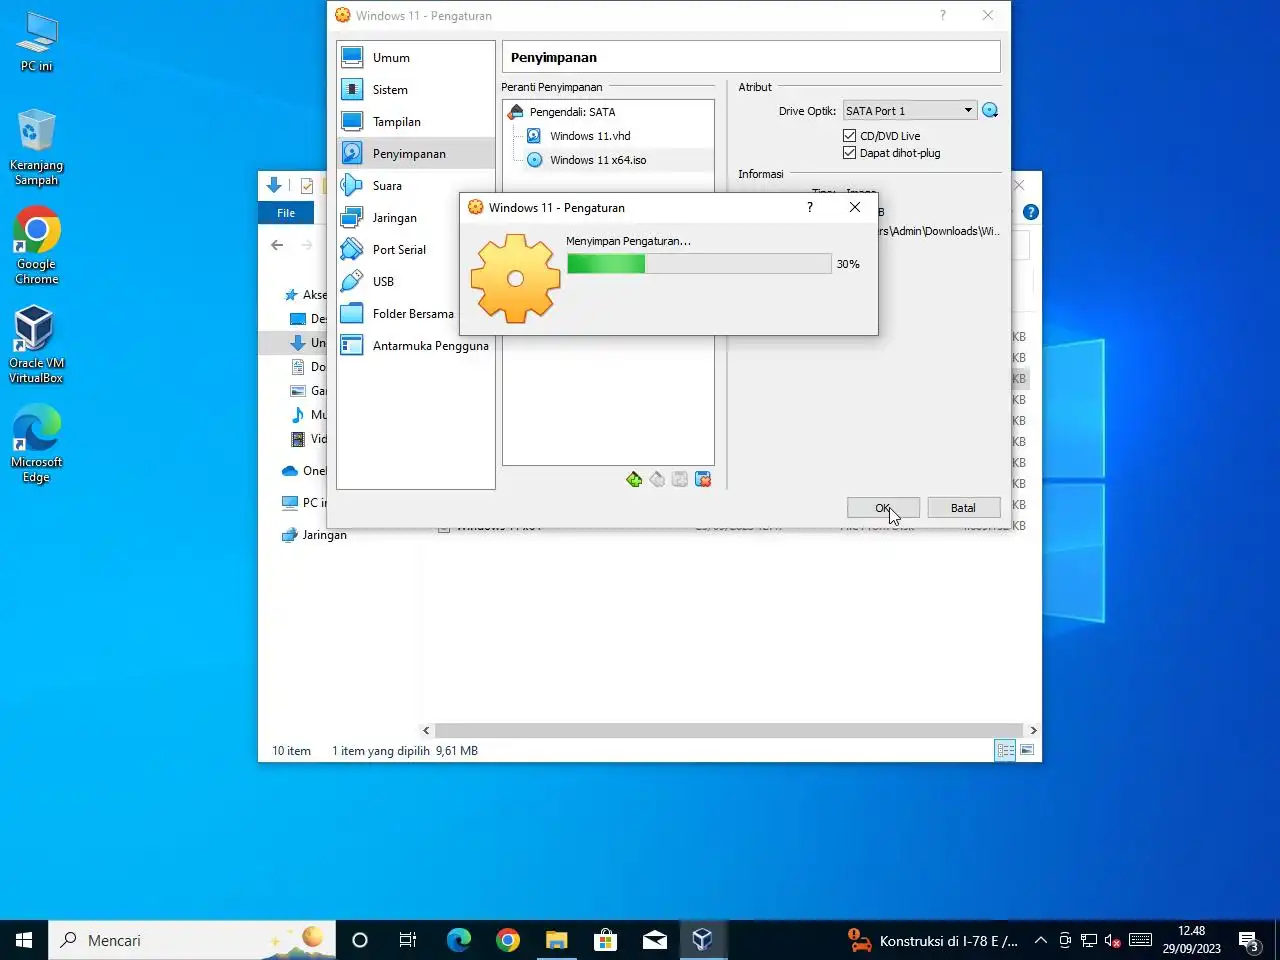The width and height of the screenshot is (1280, 960).
Task: Click VirtualBox icon in taskbar
Action: click(703, 940)
